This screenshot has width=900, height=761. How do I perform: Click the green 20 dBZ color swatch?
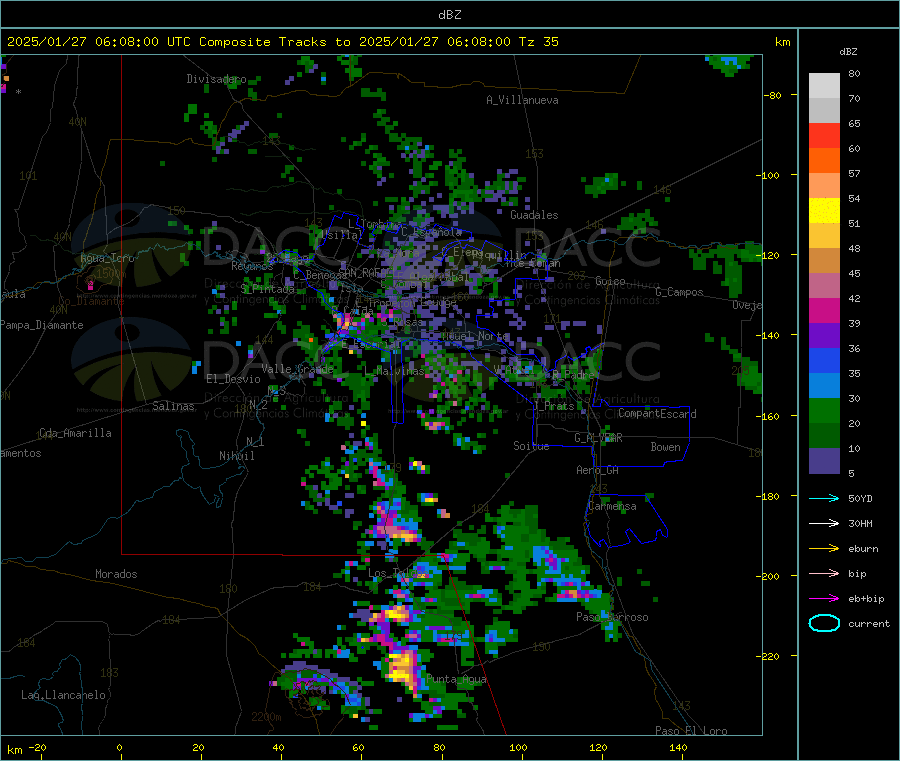[824, 410]
